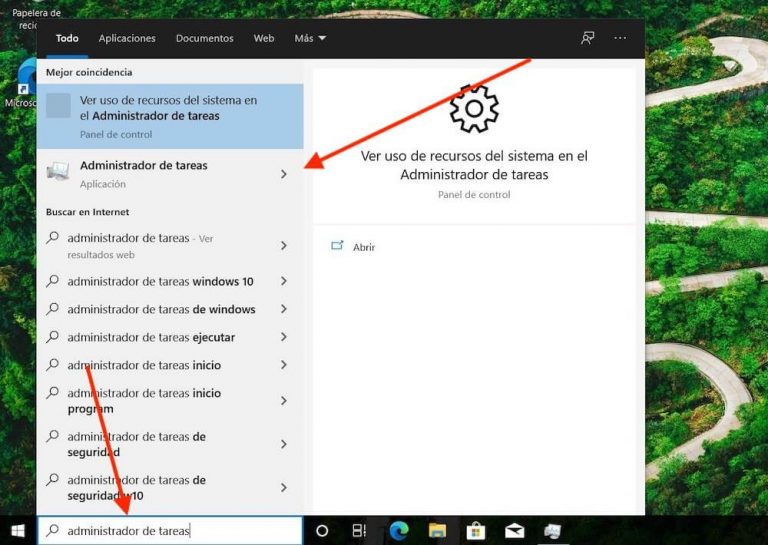
Task: Expand arrow for 'administrador de tareas inicio program'
Action: (x=284, y=401)
